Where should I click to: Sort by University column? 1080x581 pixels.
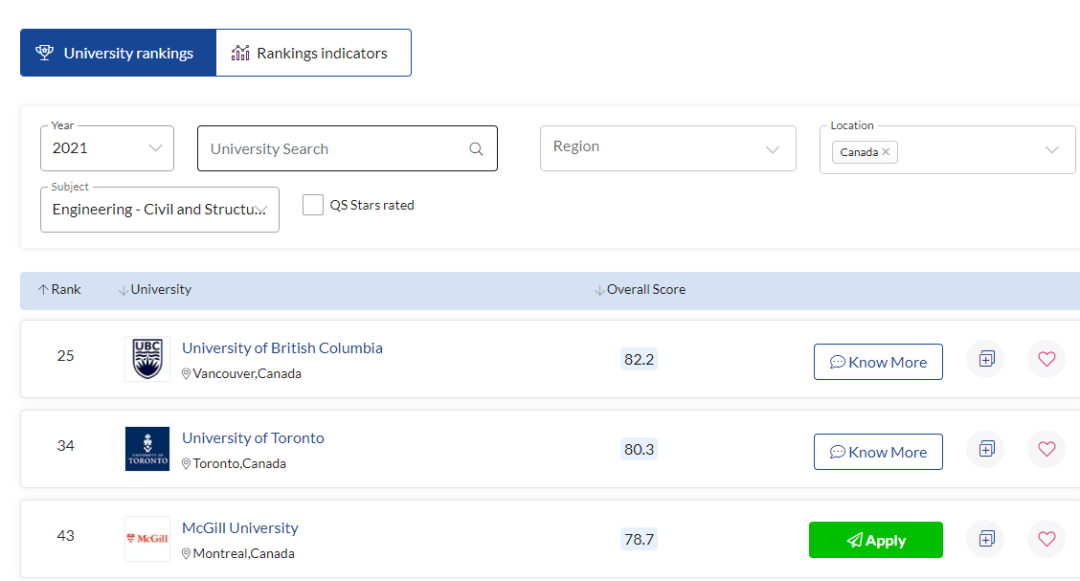[155, 290]
